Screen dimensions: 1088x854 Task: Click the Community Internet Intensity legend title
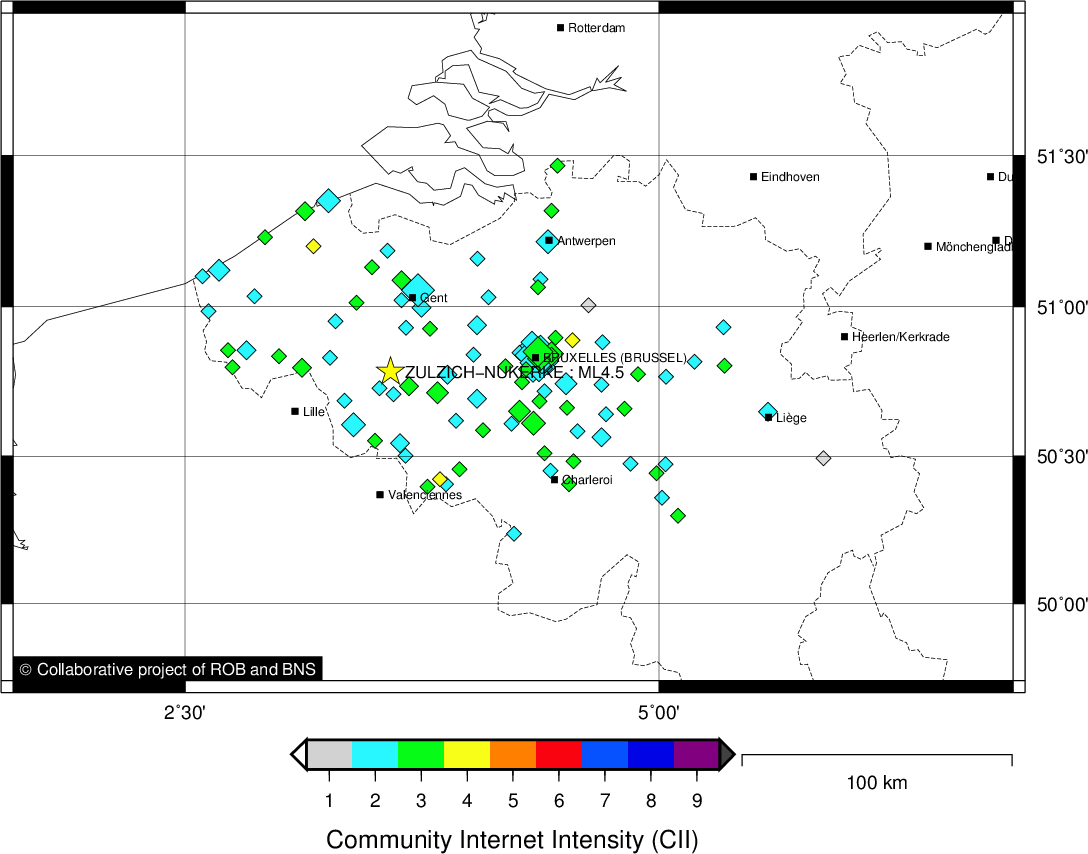click(512, 839)
